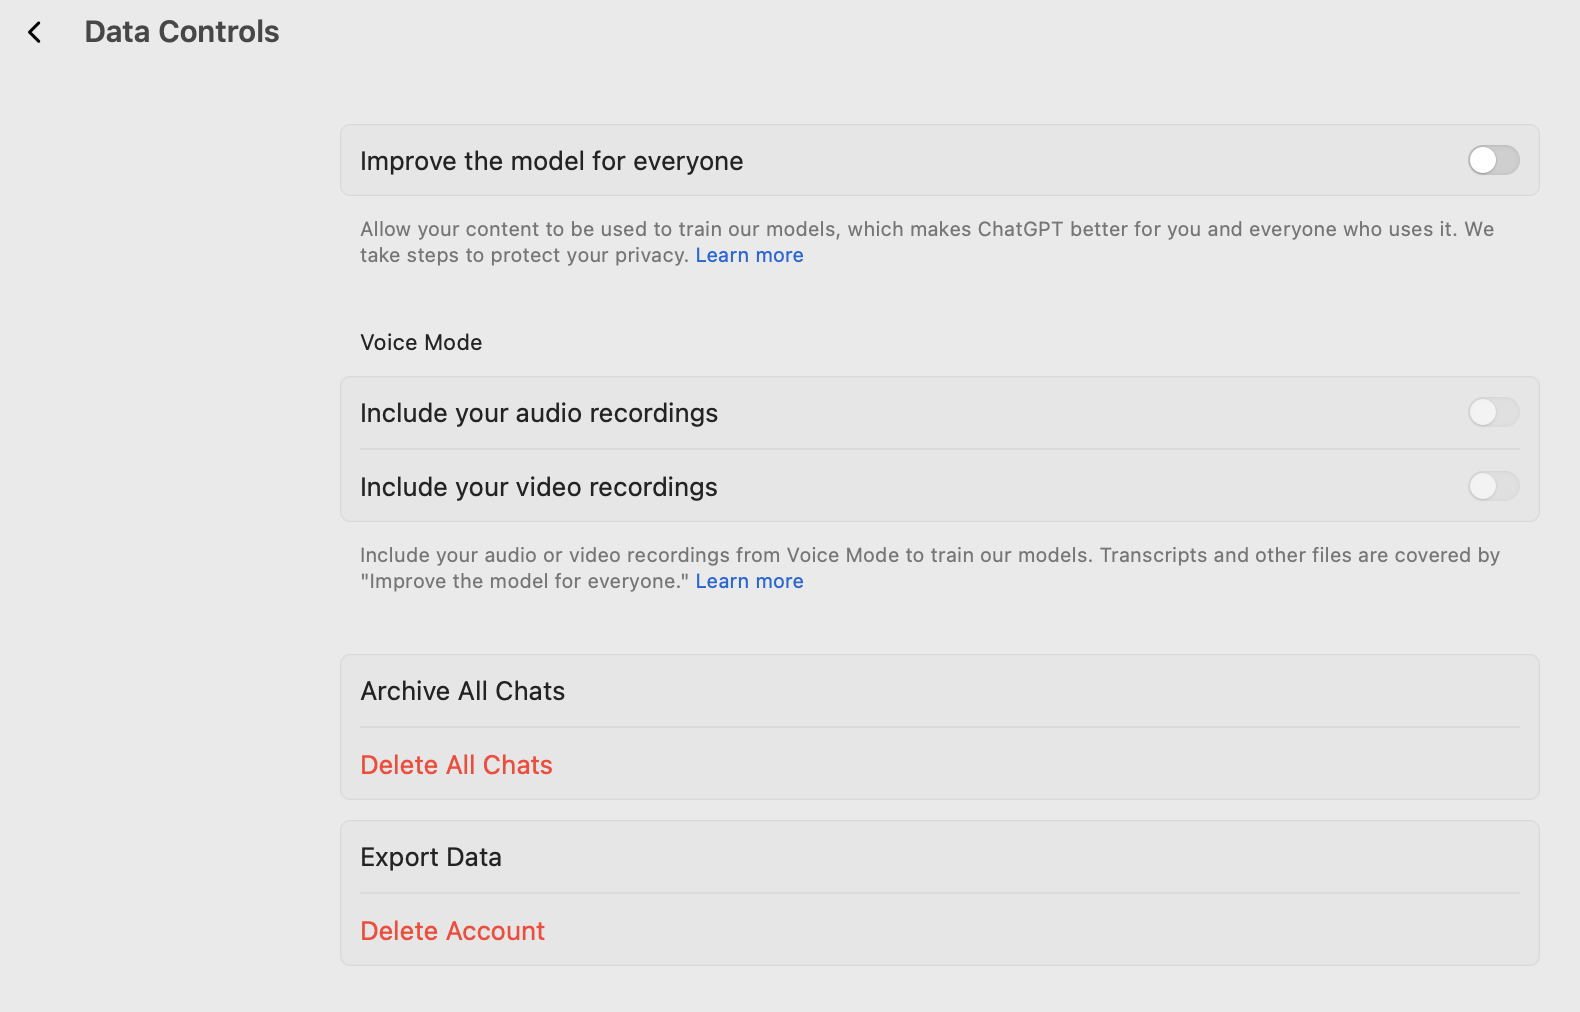Toggle Improve the model for everyone
The image size is (1580, 1012).
[1493, 160]
